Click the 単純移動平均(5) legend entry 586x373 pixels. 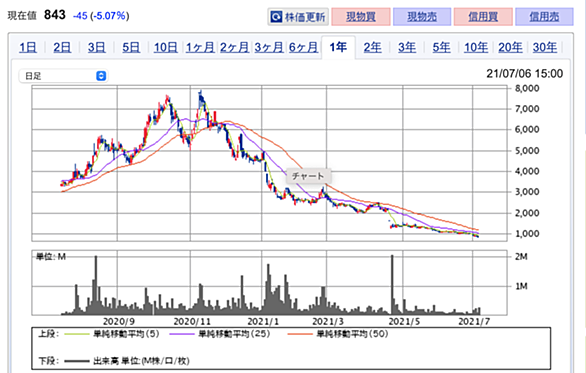coord(112,334)
